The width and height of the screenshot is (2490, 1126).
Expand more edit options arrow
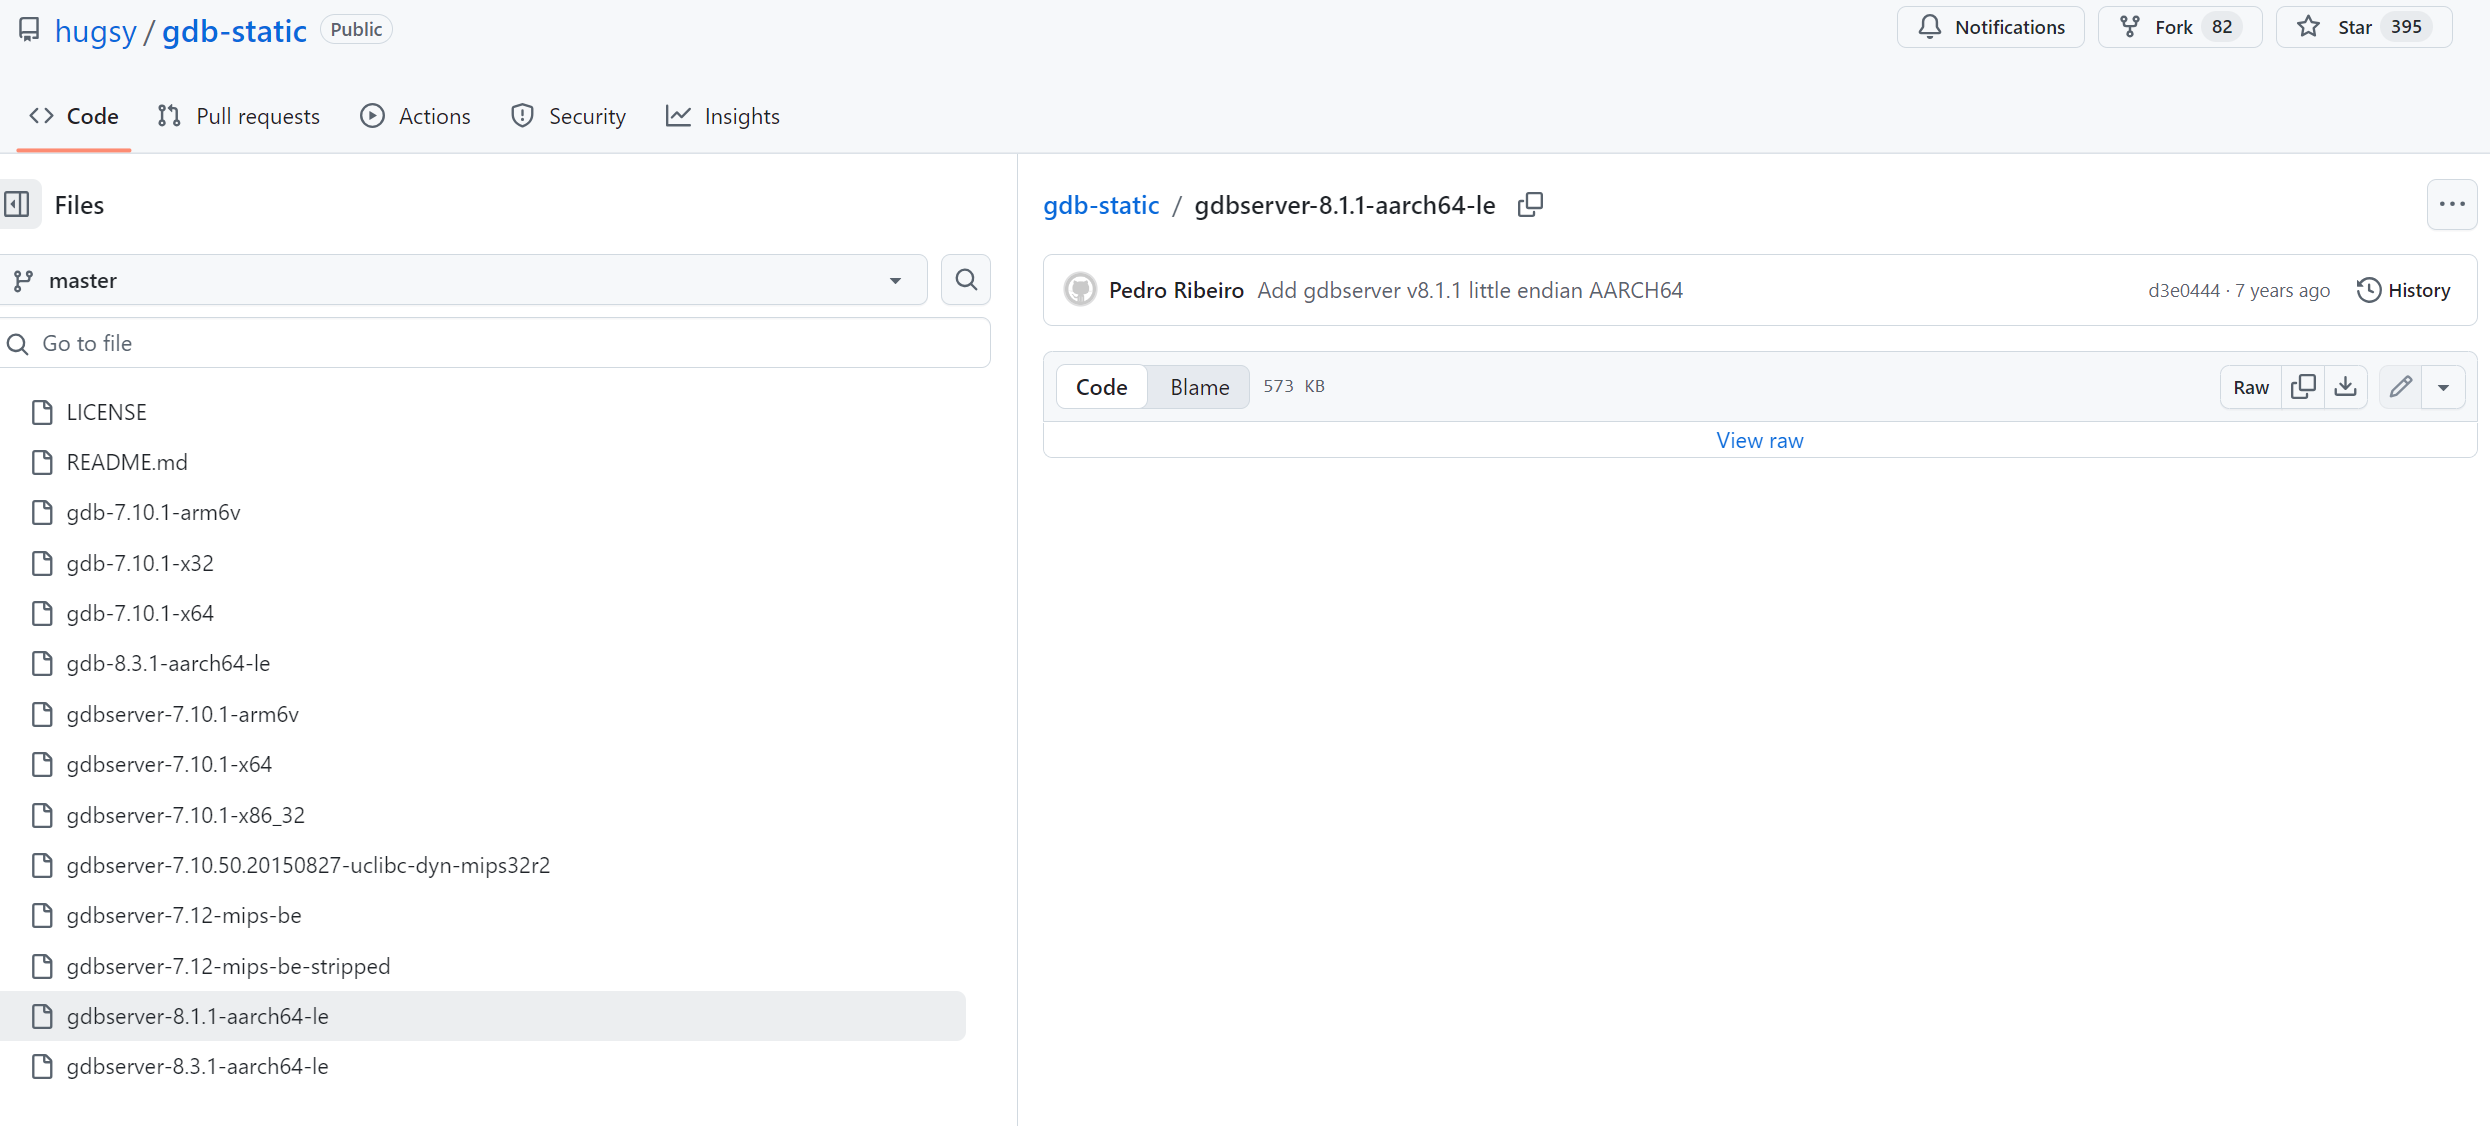tap(2443, 387)
